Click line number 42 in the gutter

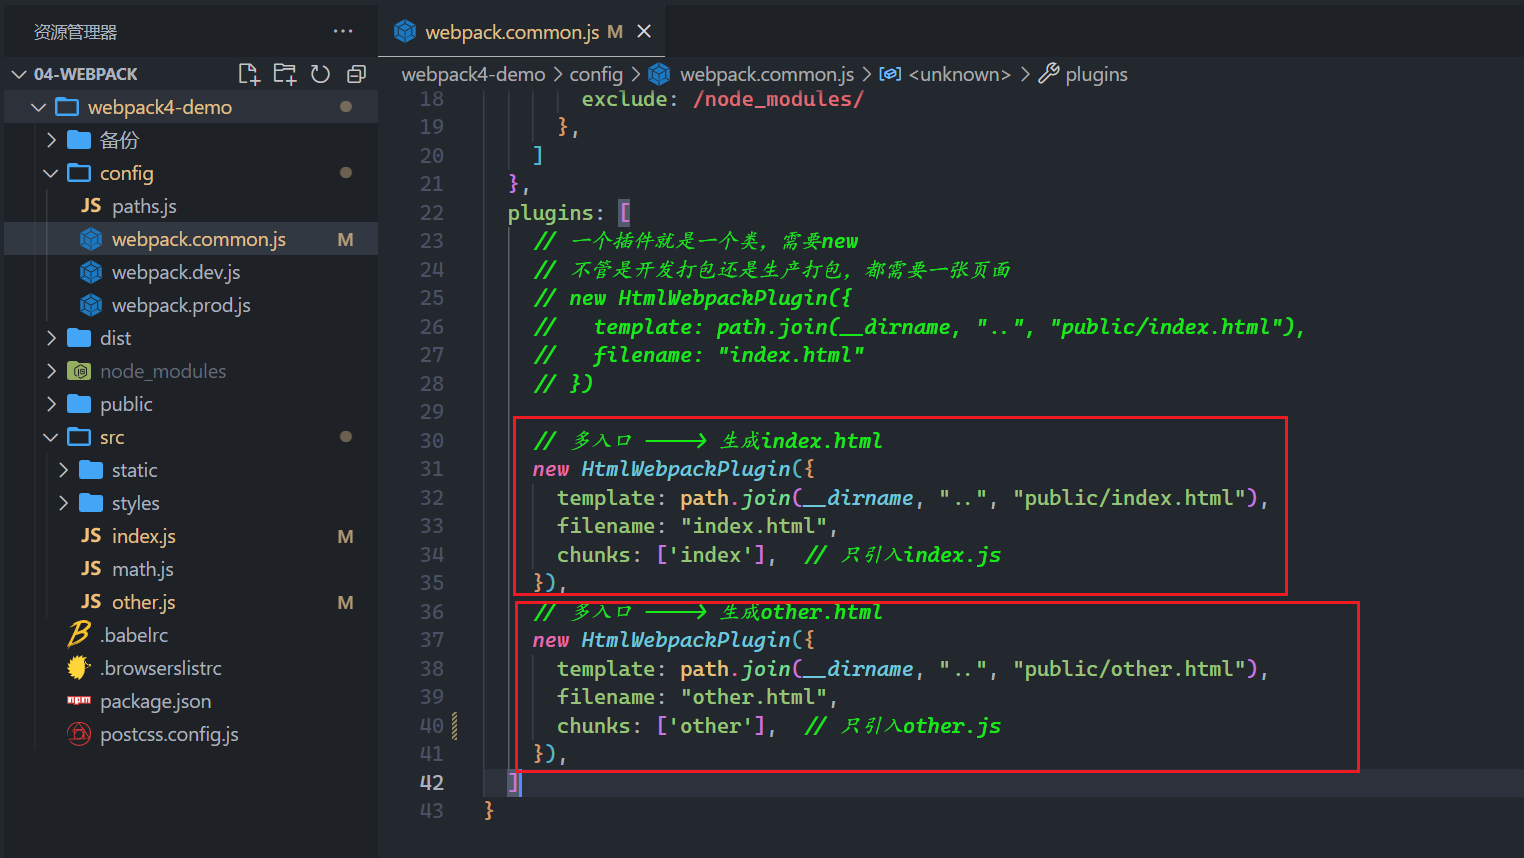click(x=431, y=782)
